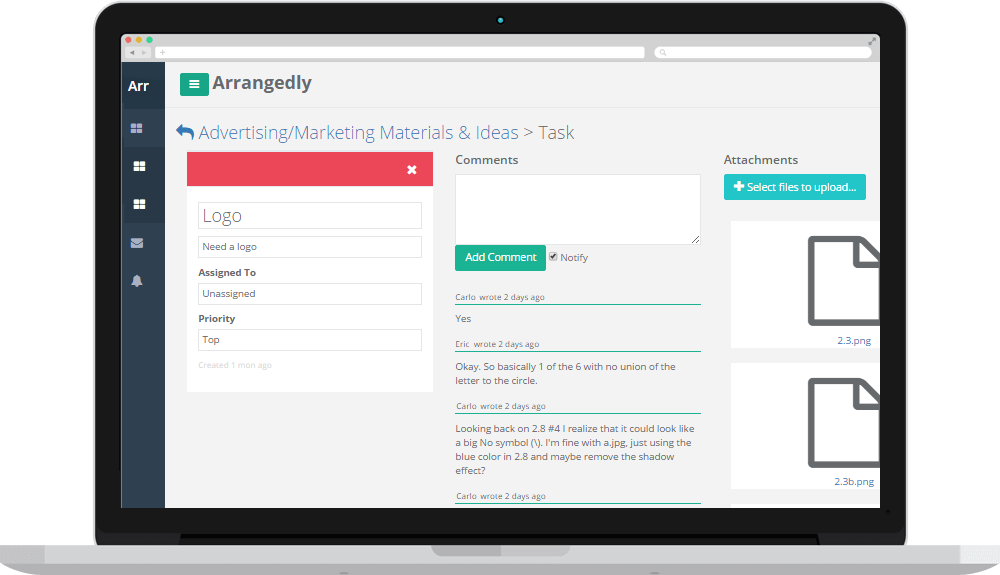
Task: Open the Assigned To Unassigned field
Action: pyautogui.click(x=310, y=294)
